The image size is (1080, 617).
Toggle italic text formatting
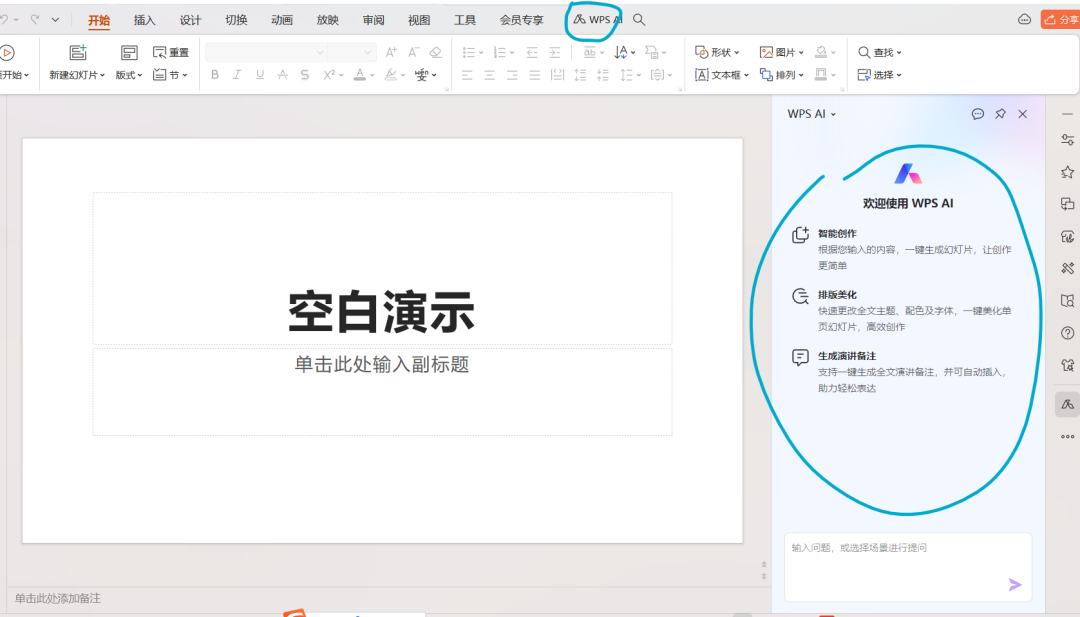(x=237, y=75)
